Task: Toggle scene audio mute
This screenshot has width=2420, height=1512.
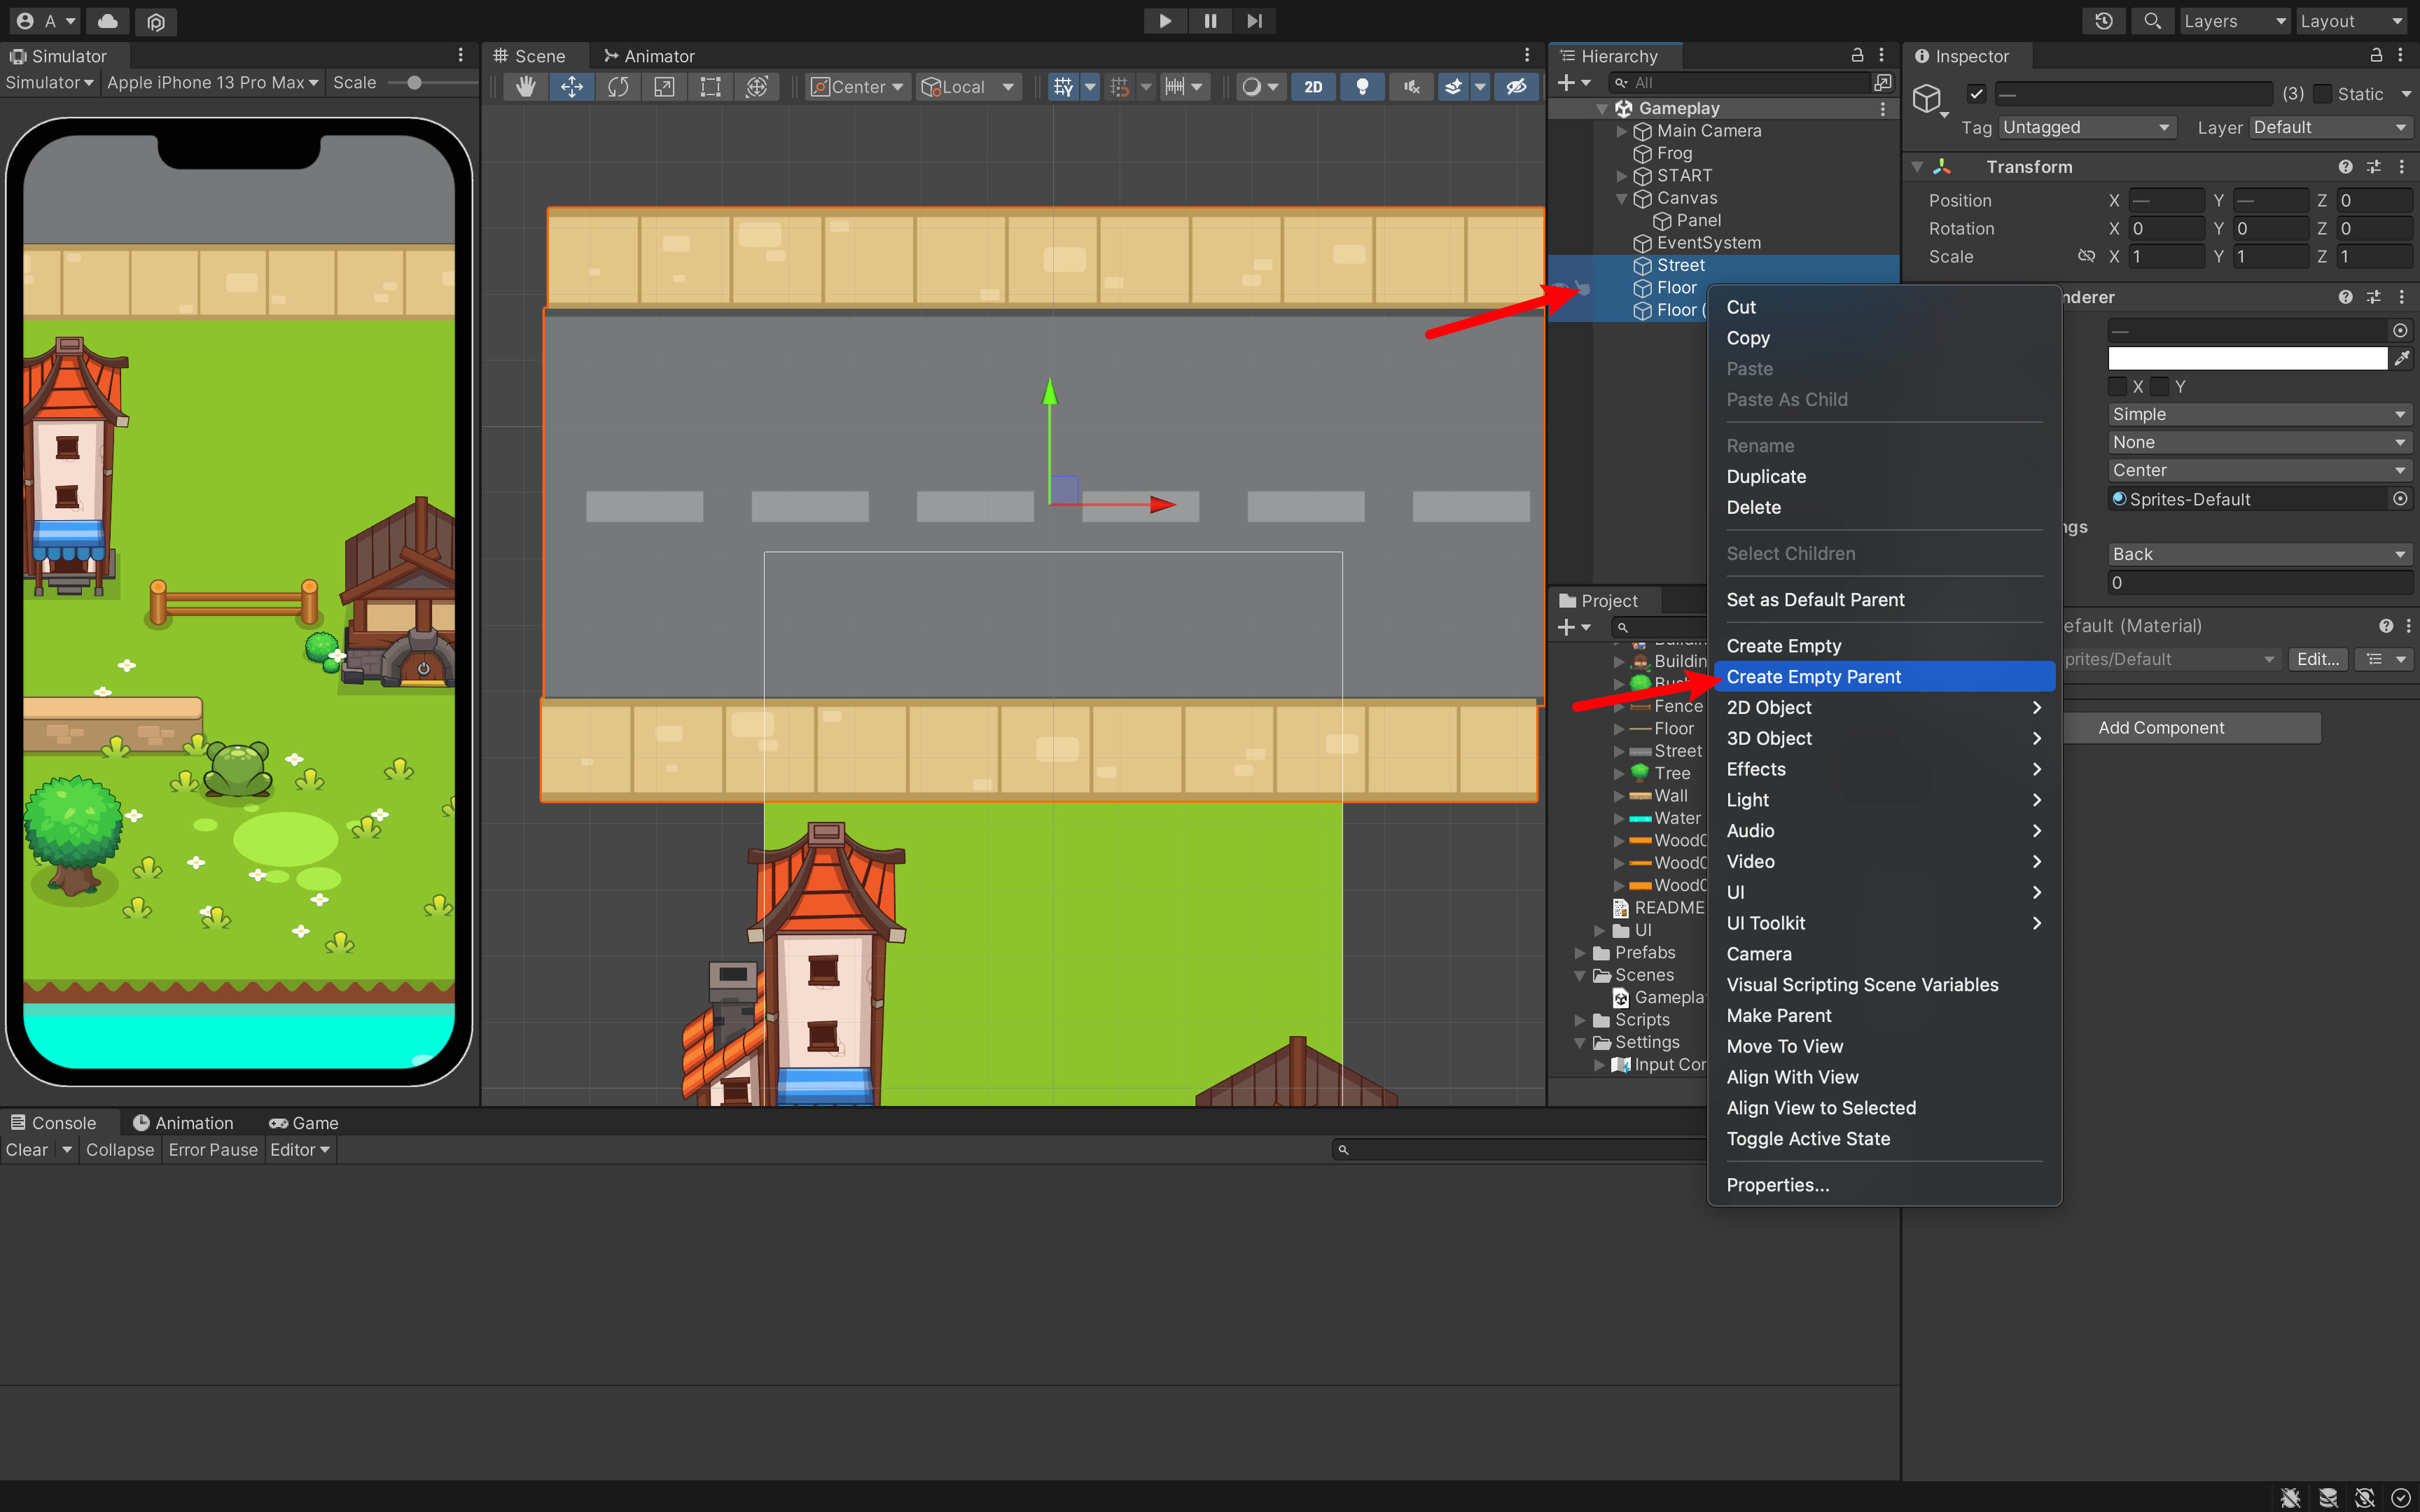Action: coord(1411,87)
